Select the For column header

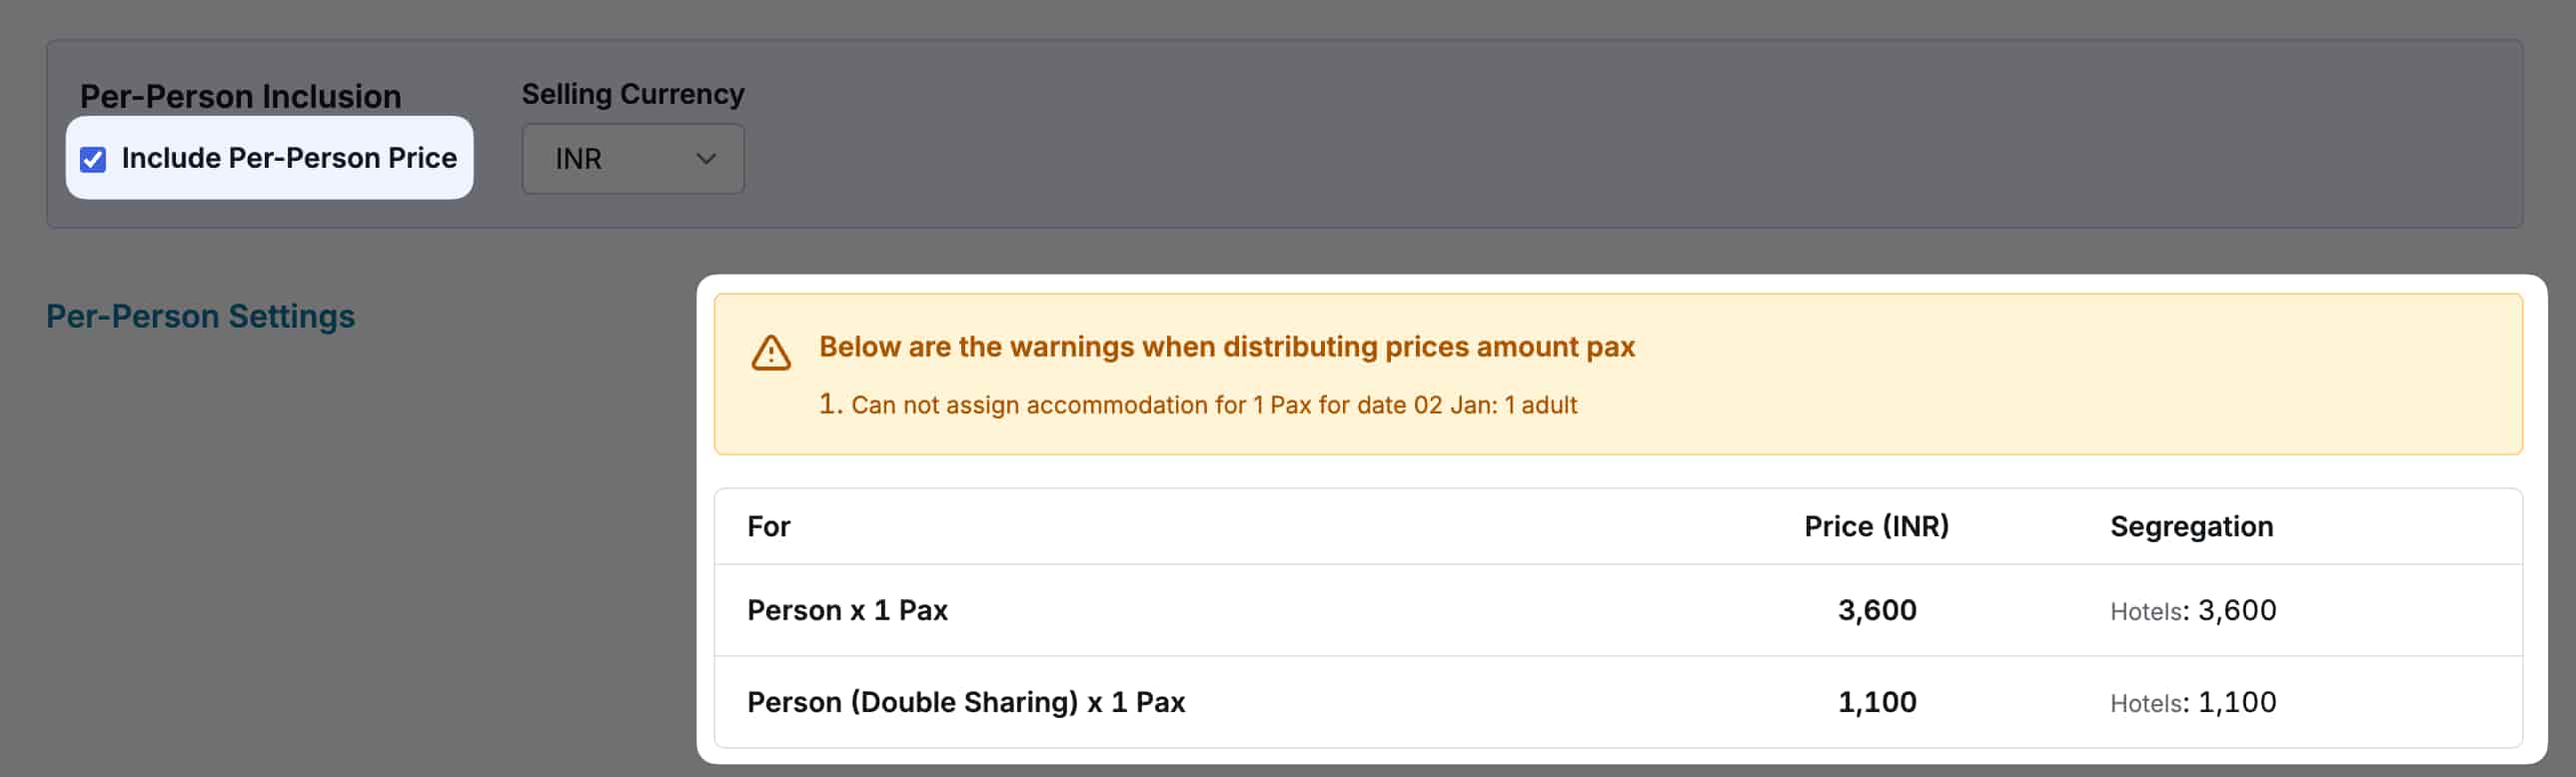pos(767,526)
